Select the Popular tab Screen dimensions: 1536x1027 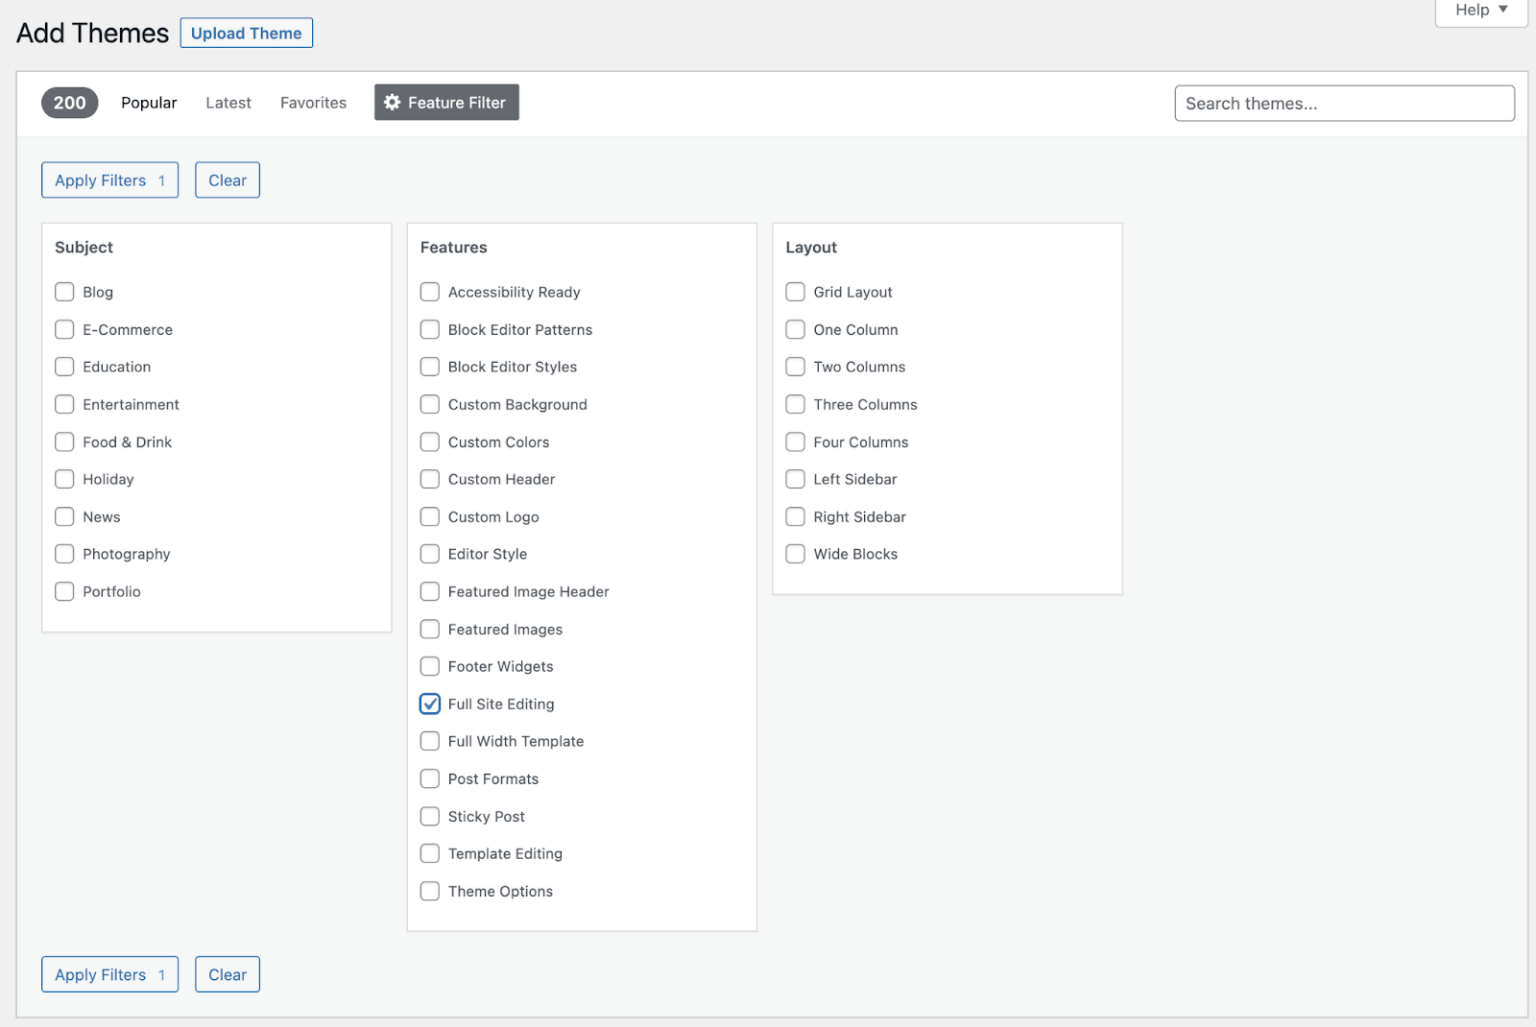[148, 102]
